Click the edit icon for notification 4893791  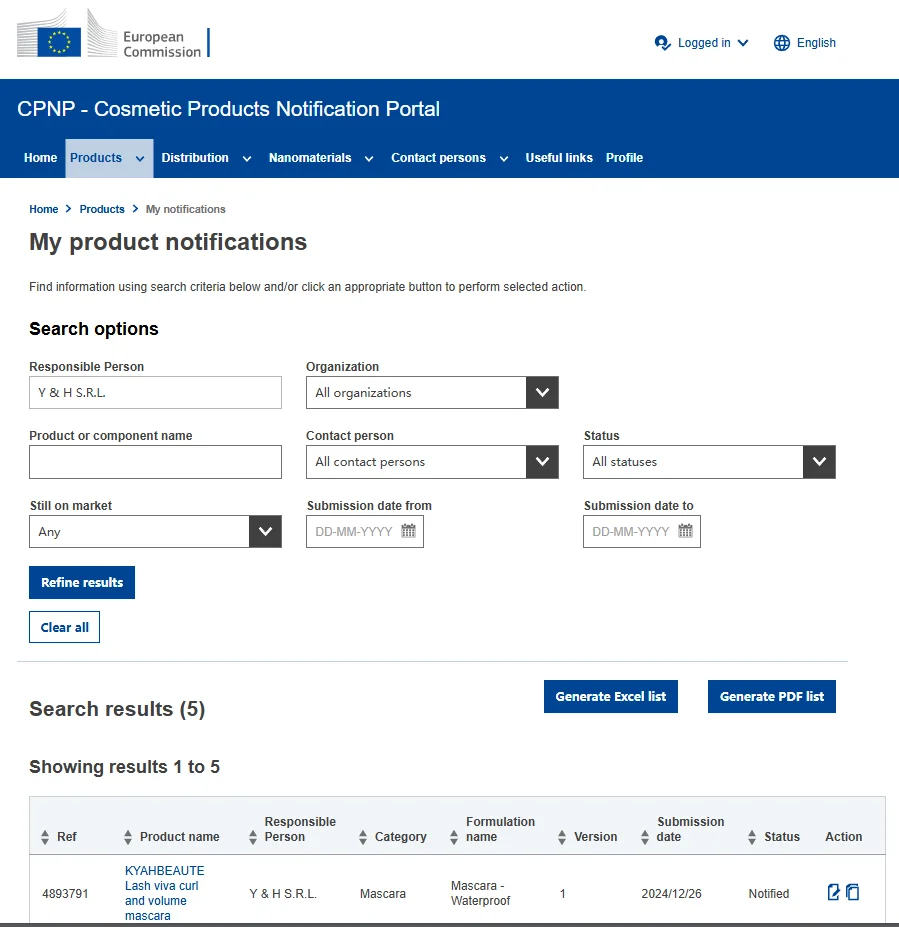[834, 892]
